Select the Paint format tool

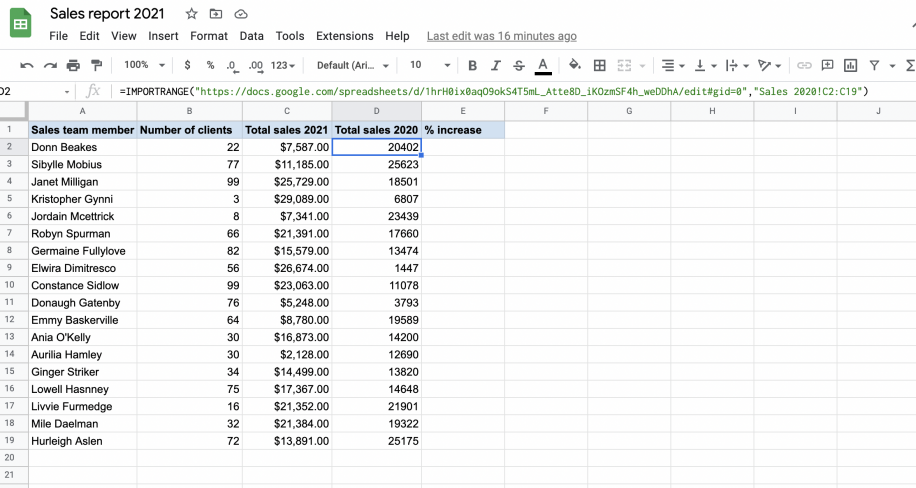pyautogui.click(x=97, y=65)
